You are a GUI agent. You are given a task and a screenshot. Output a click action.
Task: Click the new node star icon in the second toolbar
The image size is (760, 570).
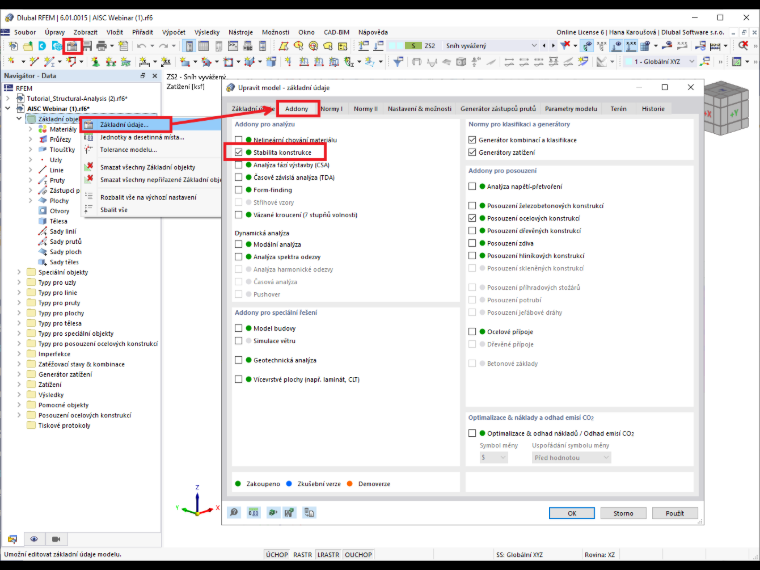(x=11, y=62)
